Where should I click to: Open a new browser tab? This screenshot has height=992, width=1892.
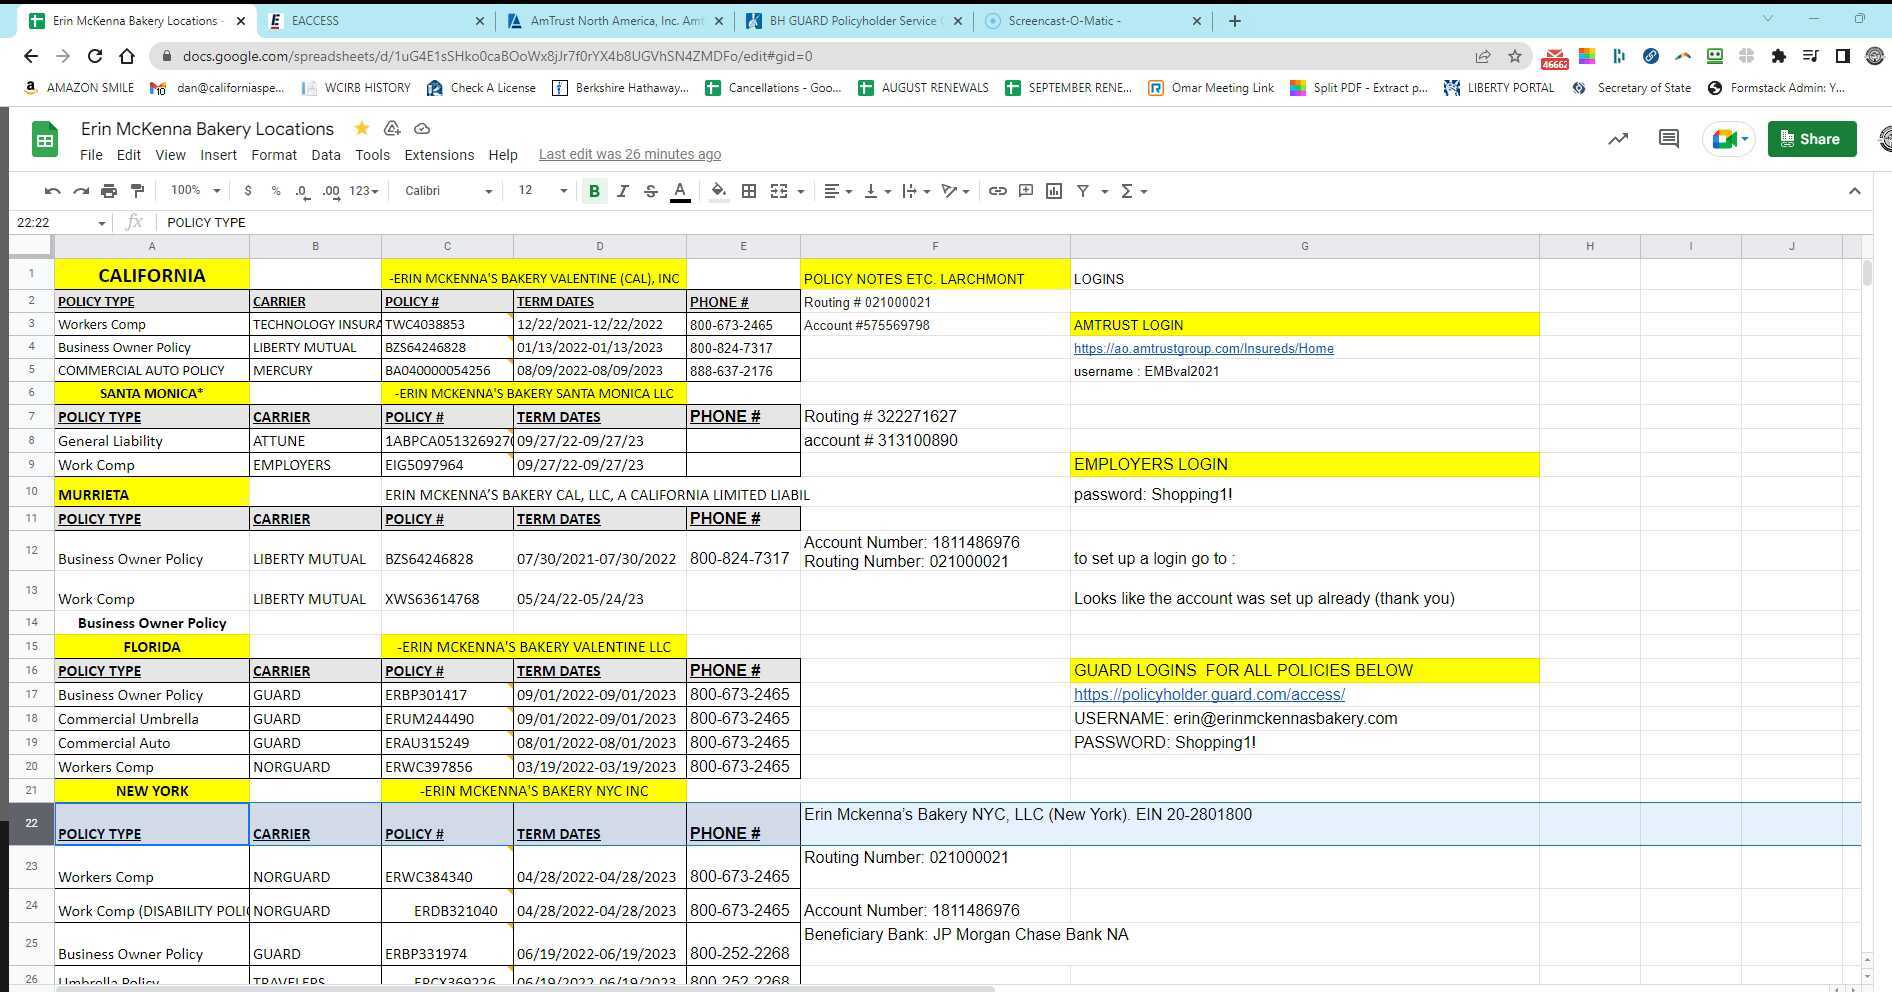1234,20
